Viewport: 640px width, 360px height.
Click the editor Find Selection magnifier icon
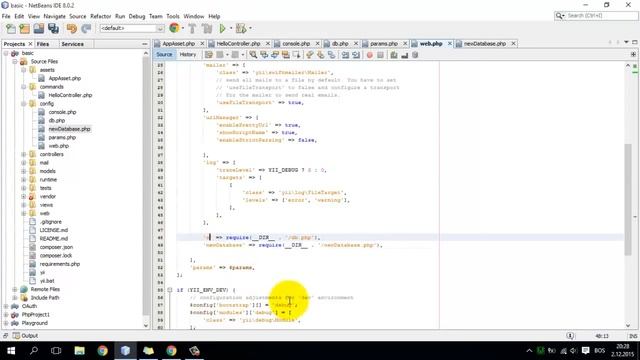pyautogui.click(x=253, y=55)
